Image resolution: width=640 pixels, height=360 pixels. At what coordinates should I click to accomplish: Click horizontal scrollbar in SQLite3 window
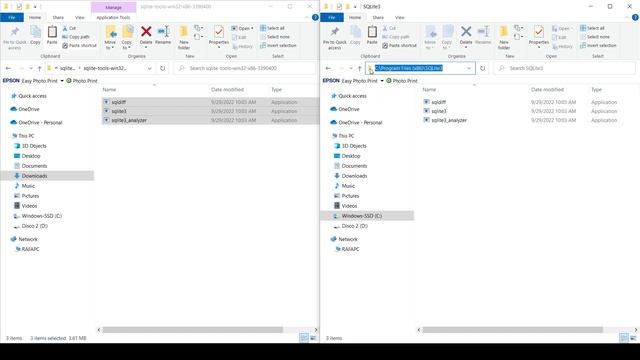coord(513,330)
